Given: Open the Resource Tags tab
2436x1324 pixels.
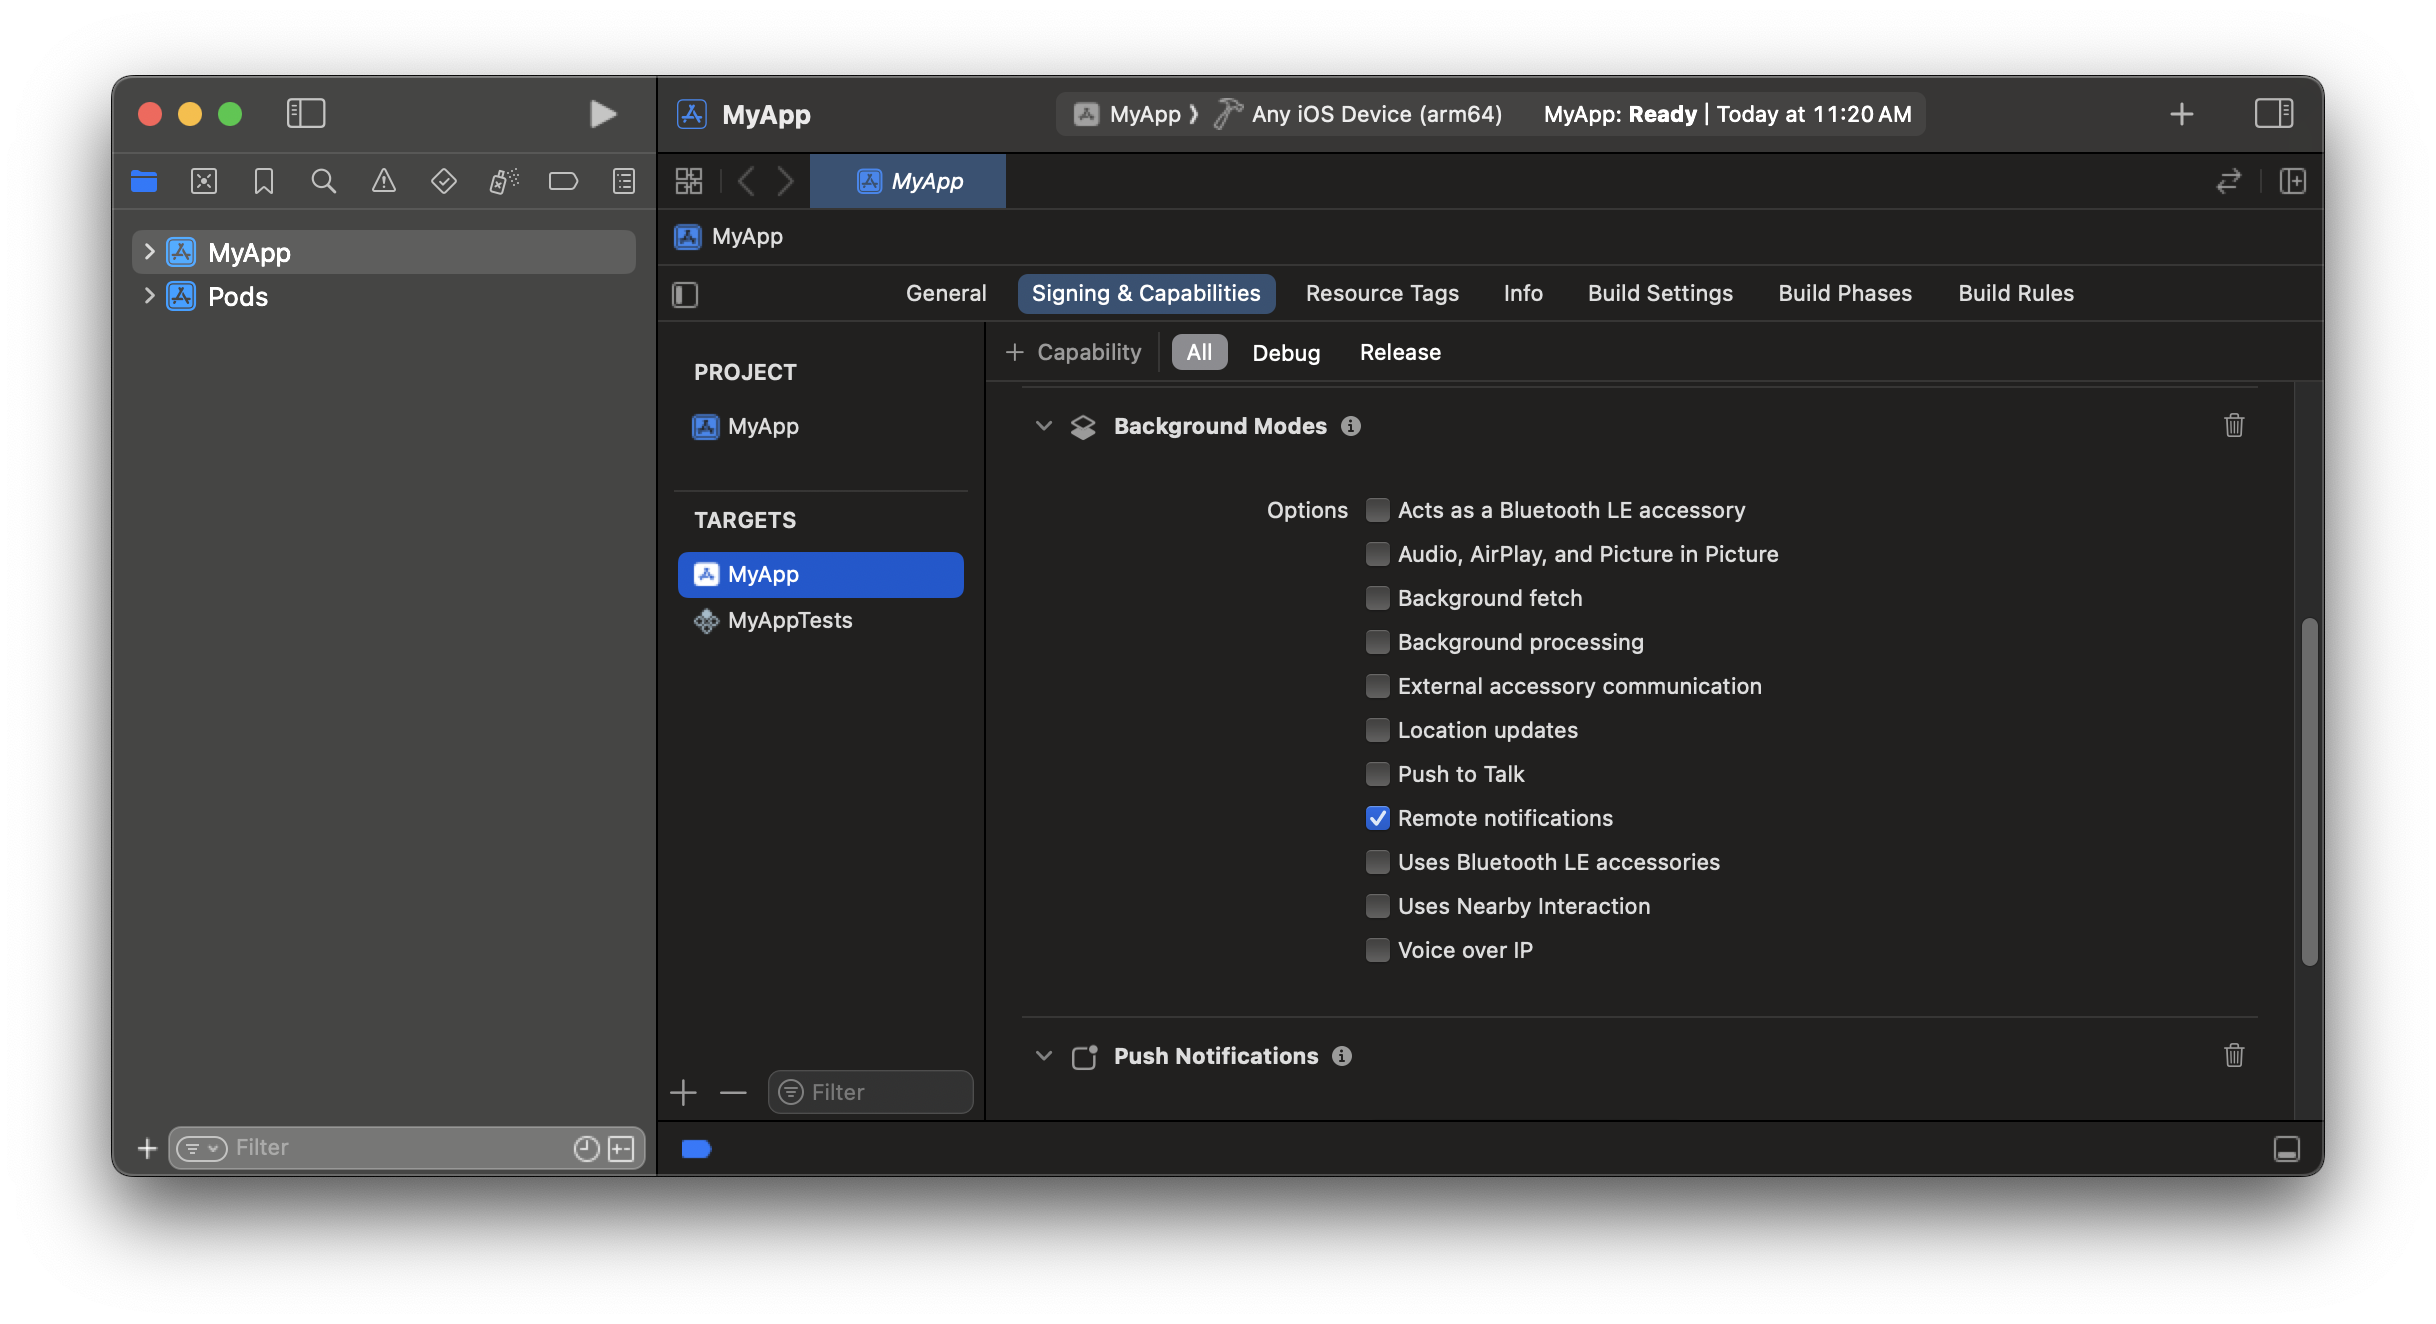Looking at the screenshot, I should pyautogui.click(x=1382, y=293).
